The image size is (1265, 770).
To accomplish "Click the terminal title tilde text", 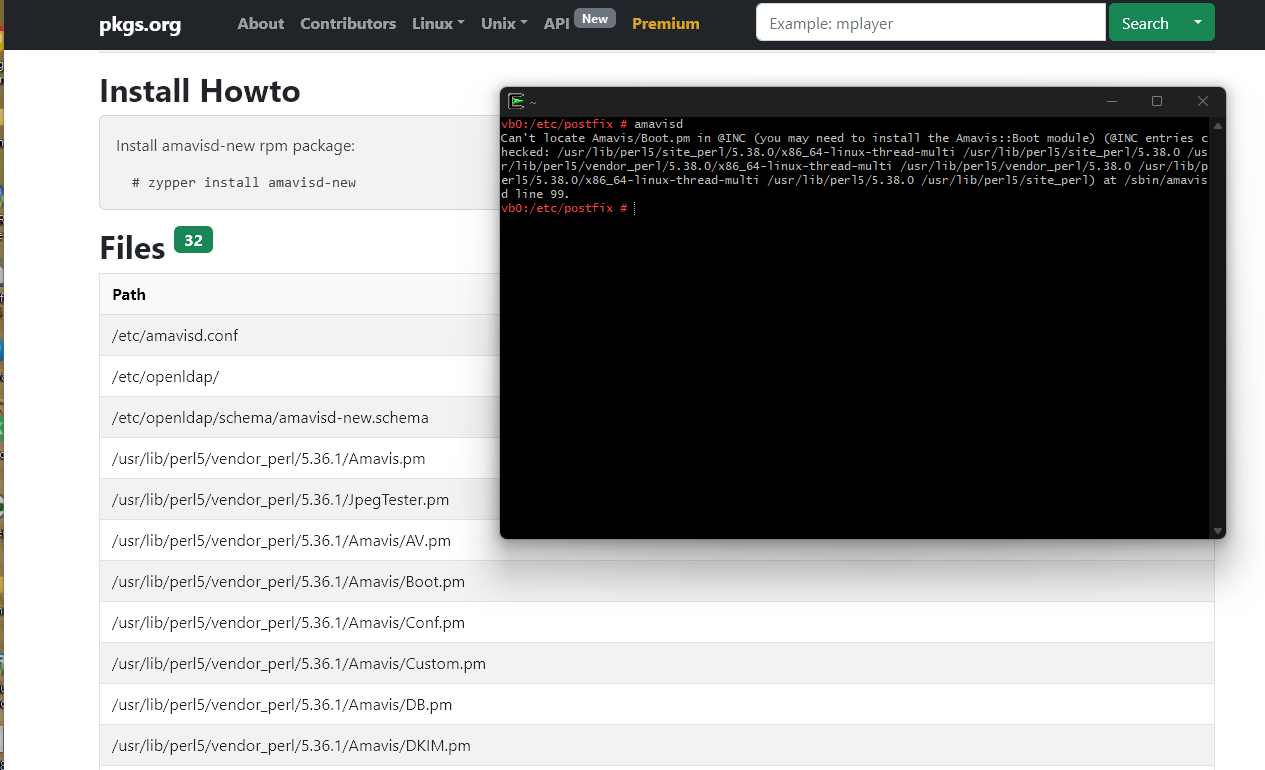I will tap(533, 102).
